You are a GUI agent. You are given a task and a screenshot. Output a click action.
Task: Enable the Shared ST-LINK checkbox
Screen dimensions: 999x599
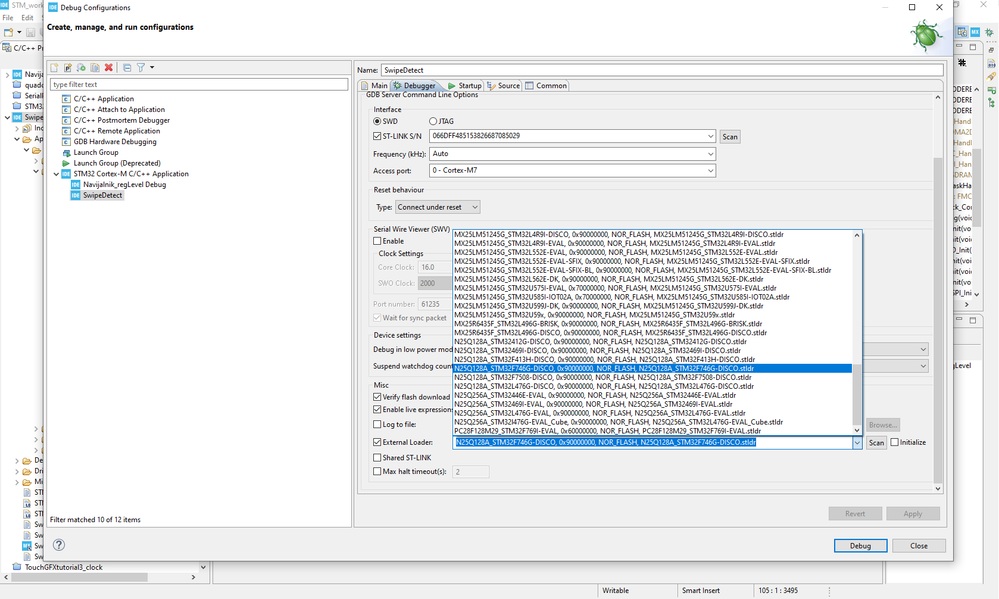[377, 457]
